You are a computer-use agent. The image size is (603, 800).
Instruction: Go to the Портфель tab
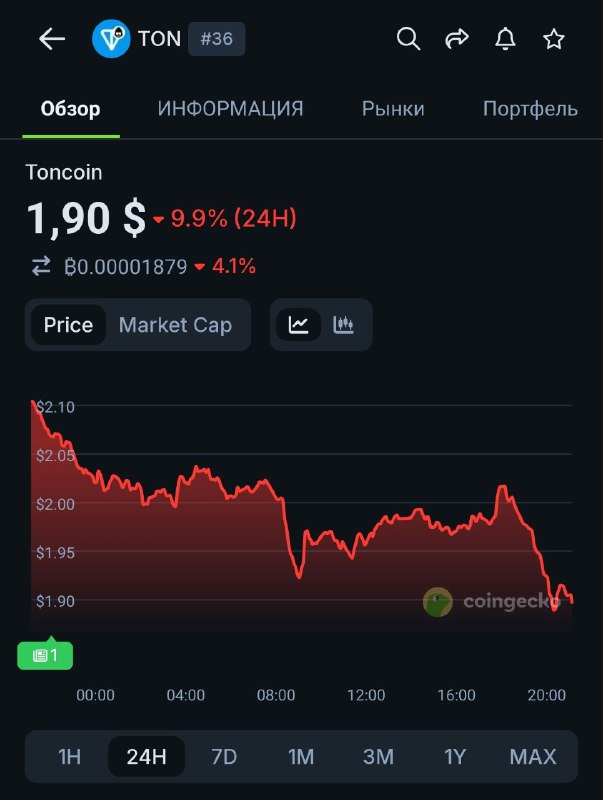(530, 109)
